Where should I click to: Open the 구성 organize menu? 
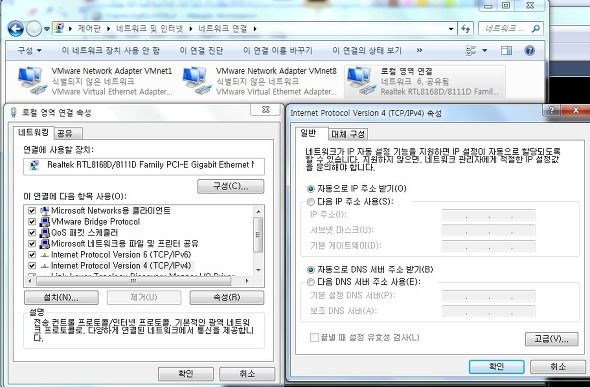pyautogui.click(x=29, y=50)
